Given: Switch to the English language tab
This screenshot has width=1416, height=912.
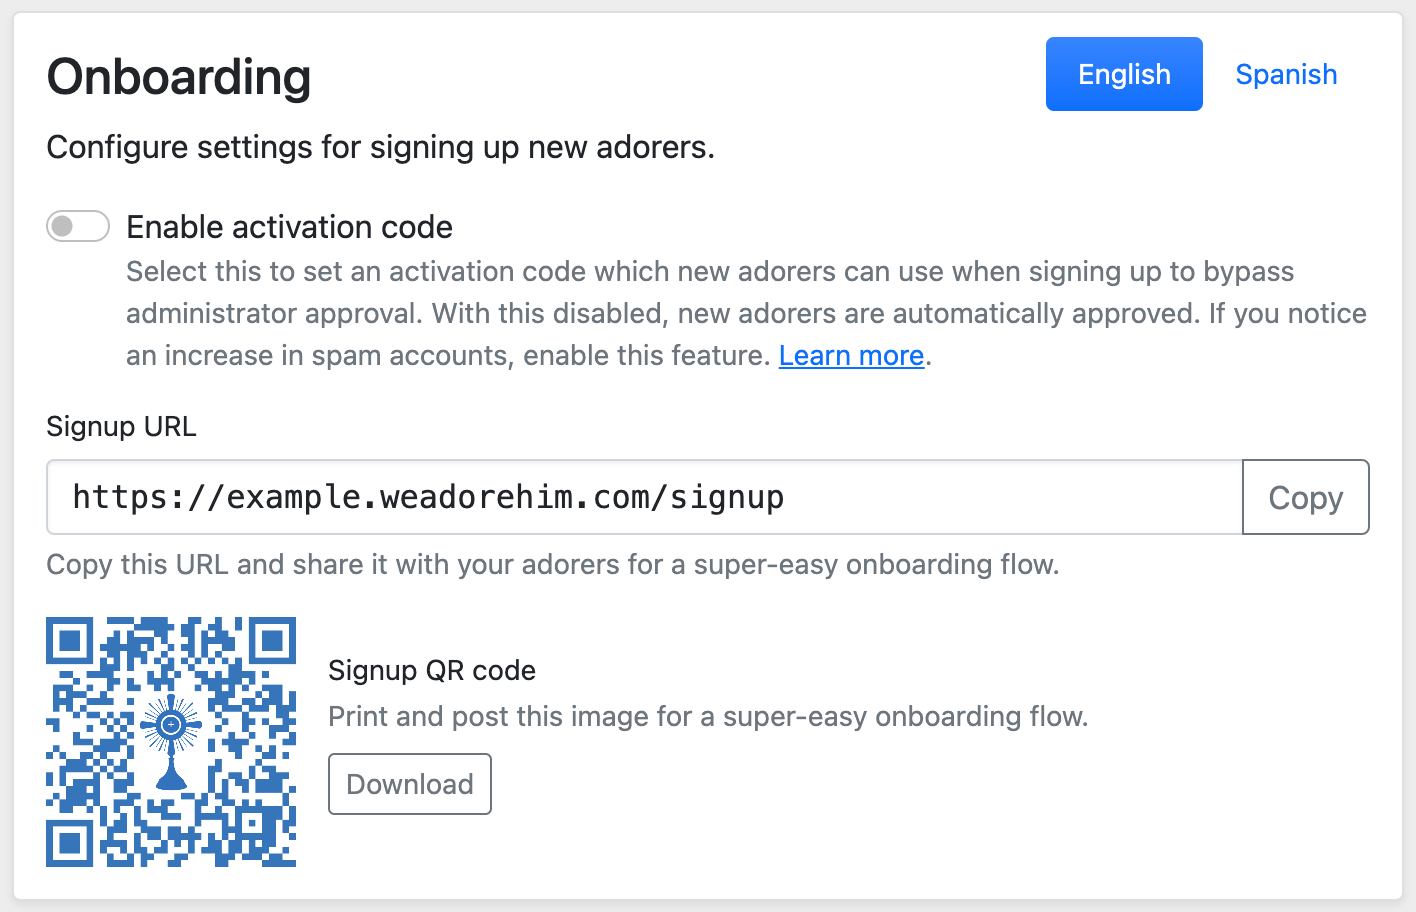Looking at the screenshot, I should (1124, 74).
